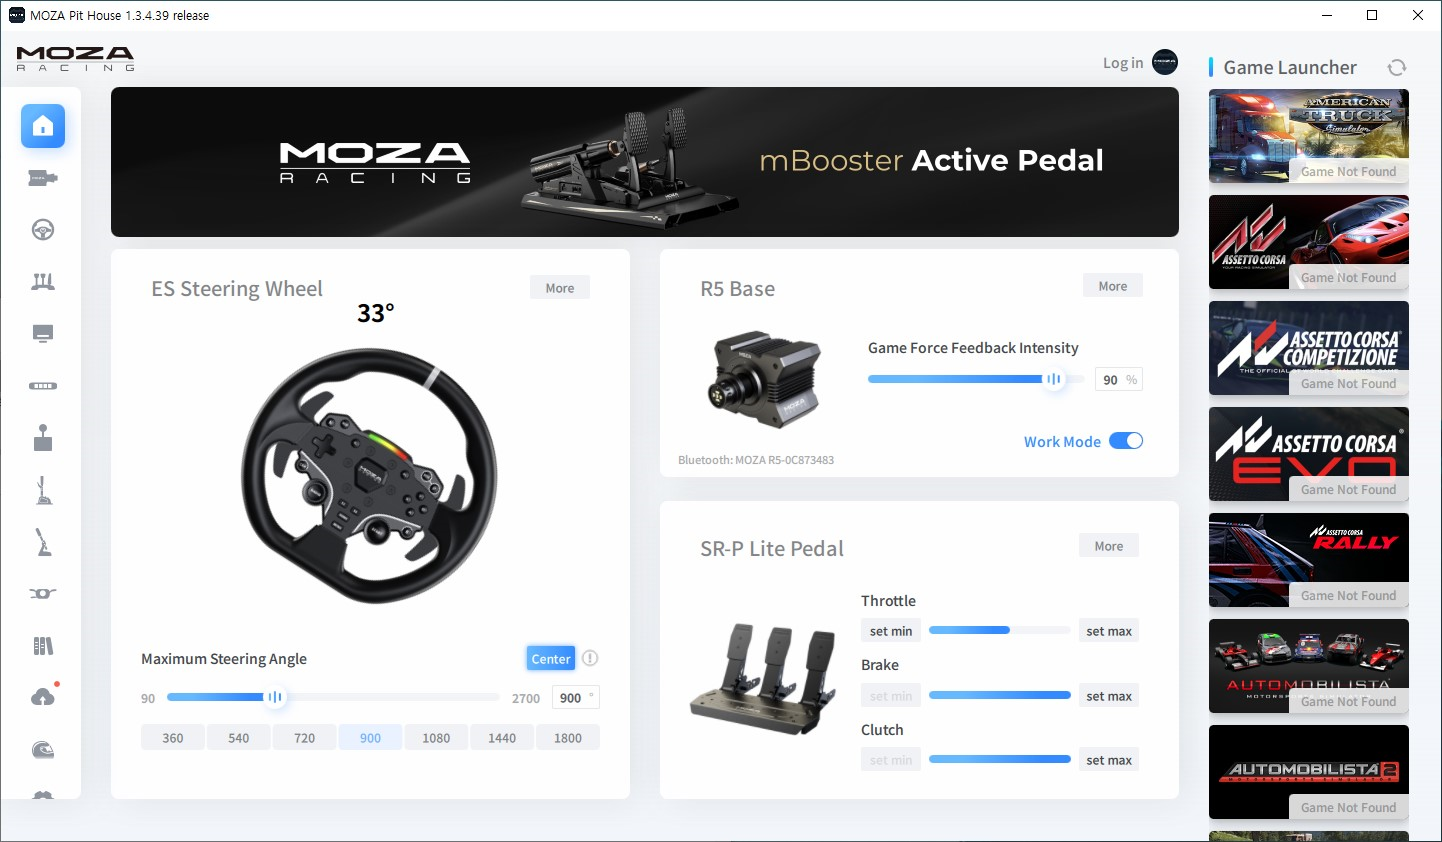Select 1800 degree steering angle preset
This screenshot has width=1442, height=842.
[568, 738]
